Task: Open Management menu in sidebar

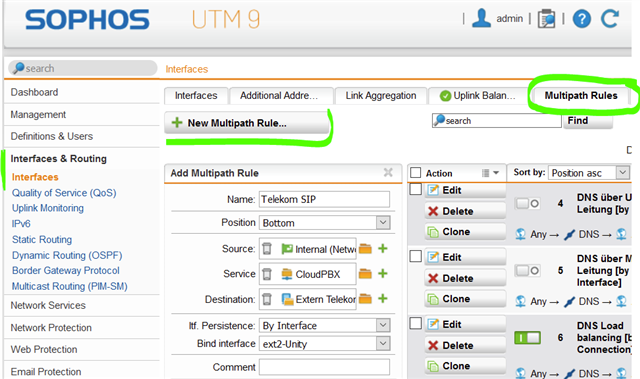Action: 38,115
